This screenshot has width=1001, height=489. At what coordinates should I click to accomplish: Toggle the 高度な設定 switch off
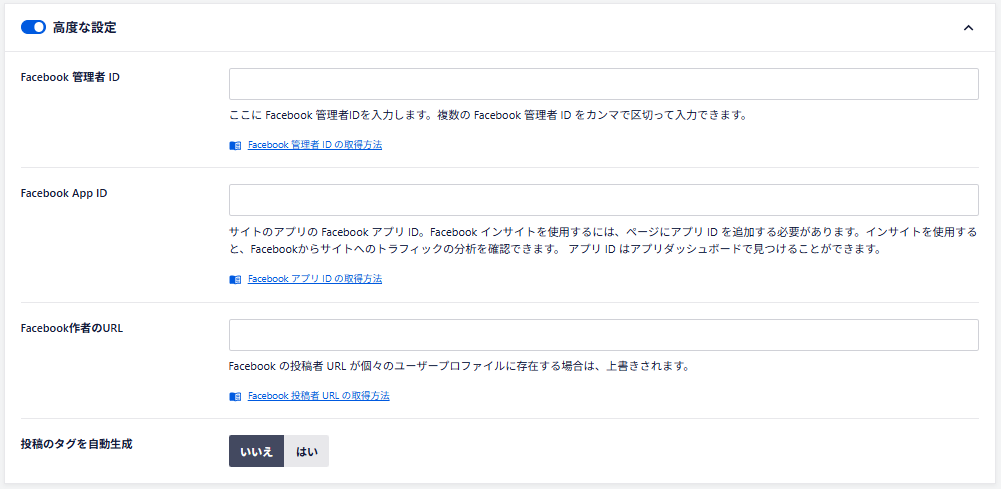(x=33, y=28)
